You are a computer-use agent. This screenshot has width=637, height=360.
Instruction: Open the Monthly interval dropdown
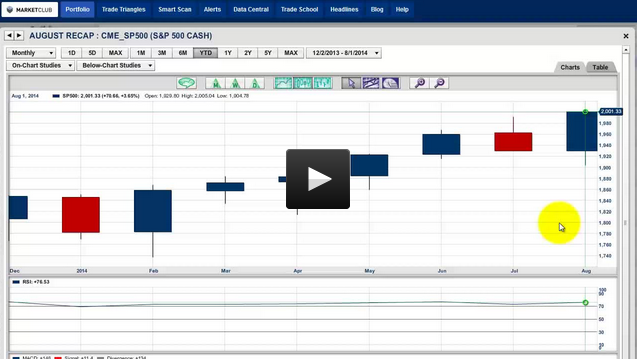(x=31, y=53)
